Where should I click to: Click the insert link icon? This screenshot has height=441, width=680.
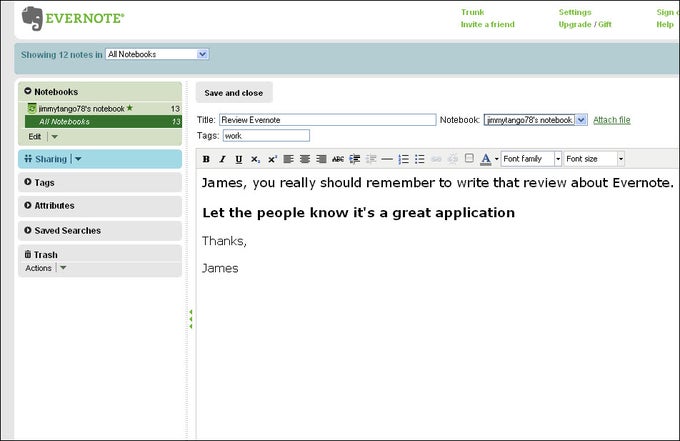pyautogui.click(x=436, y=159)
